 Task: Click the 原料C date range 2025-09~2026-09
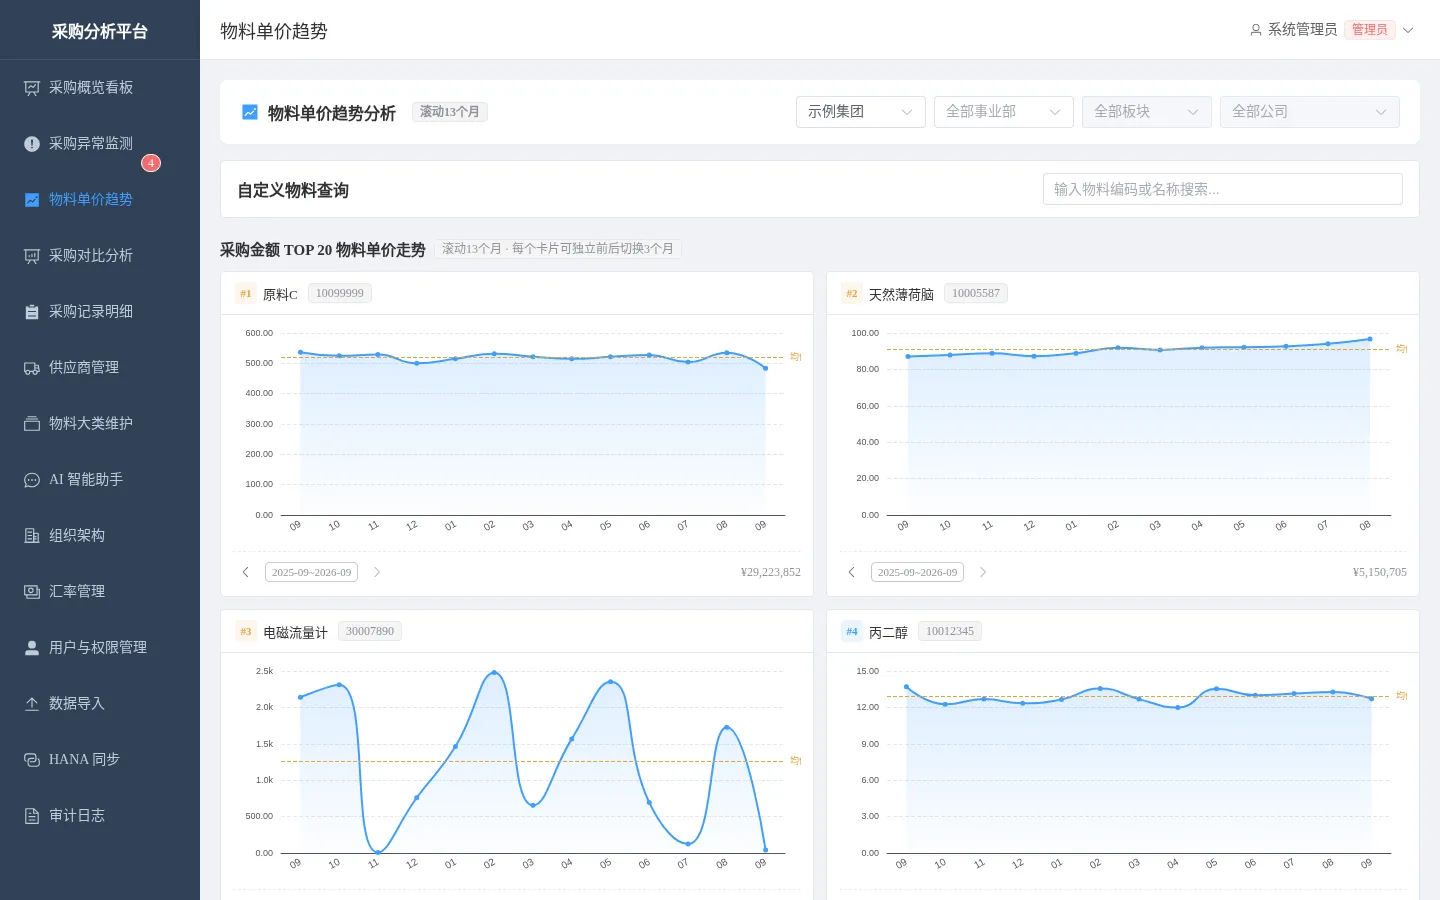click(312, 572)
